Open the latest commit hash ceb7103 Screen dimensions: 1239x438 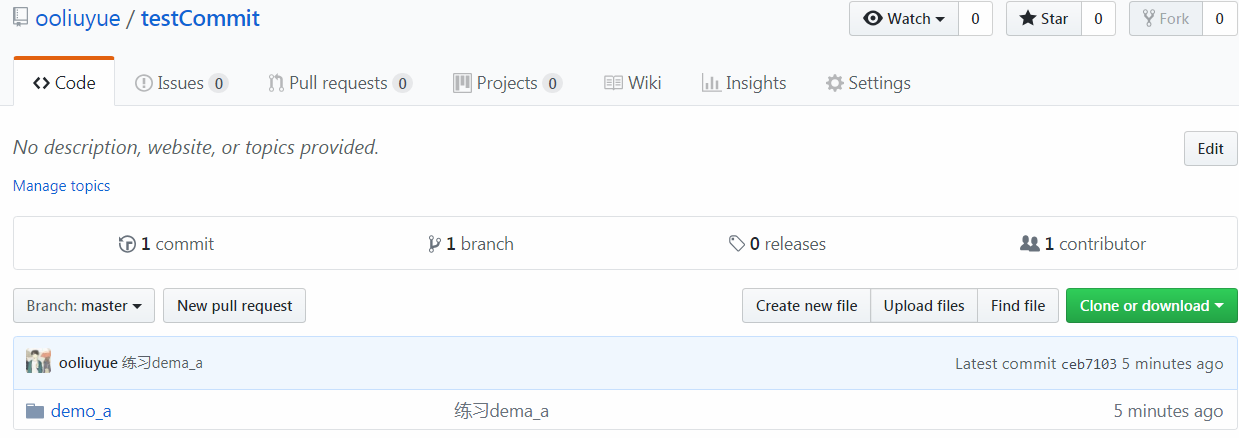(x=1088, y=364)
